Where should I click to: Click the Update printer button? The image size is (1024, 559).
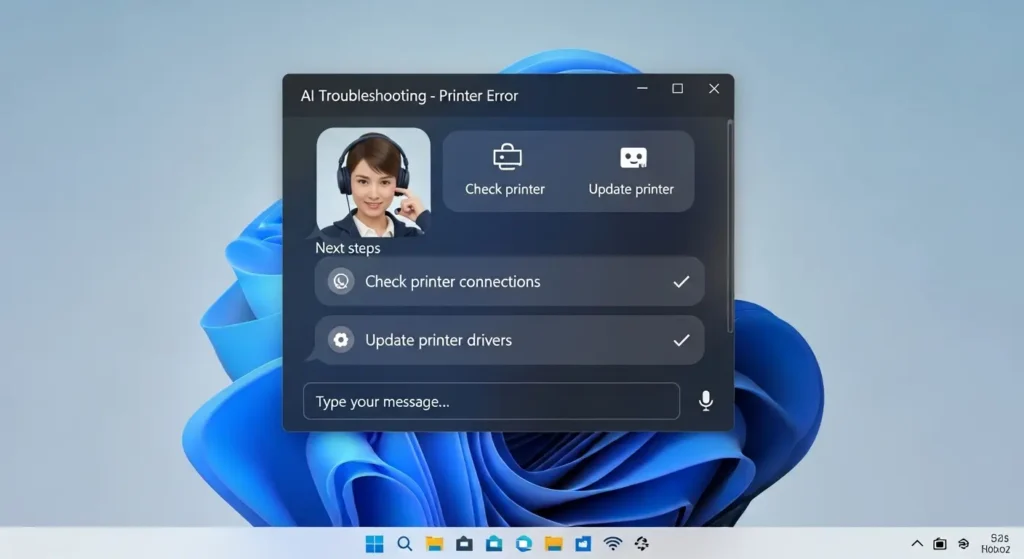click(631, 171)
